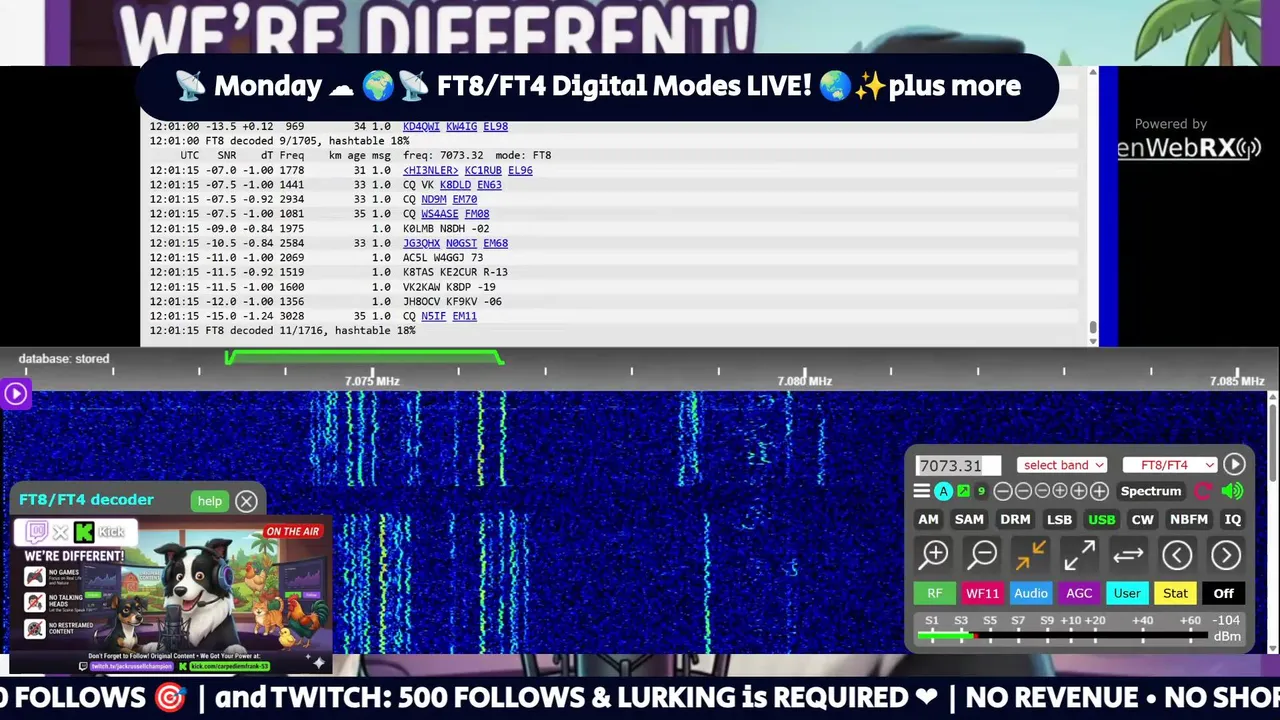Click the orange zoom-to-band arrows icon
This screenshot has height=720, width=1280.
1031,554
